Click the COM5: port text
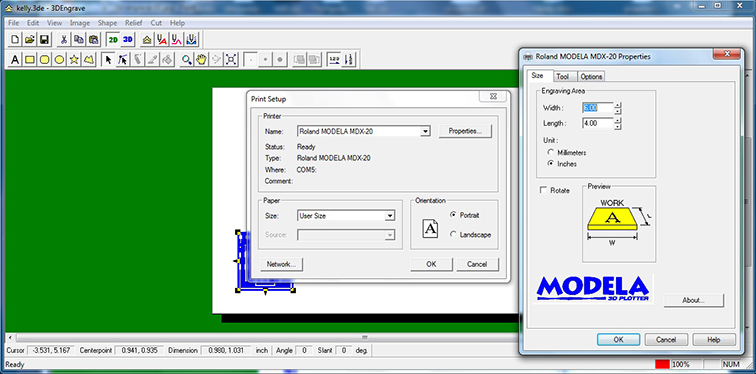This screenshot has height=374, width=756. coord(307,170)
